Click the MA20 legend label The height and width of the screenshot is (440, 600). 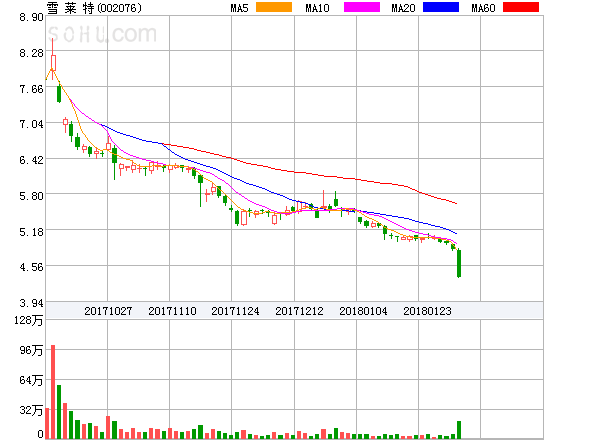pyautogui.click(x=403, y=8)
